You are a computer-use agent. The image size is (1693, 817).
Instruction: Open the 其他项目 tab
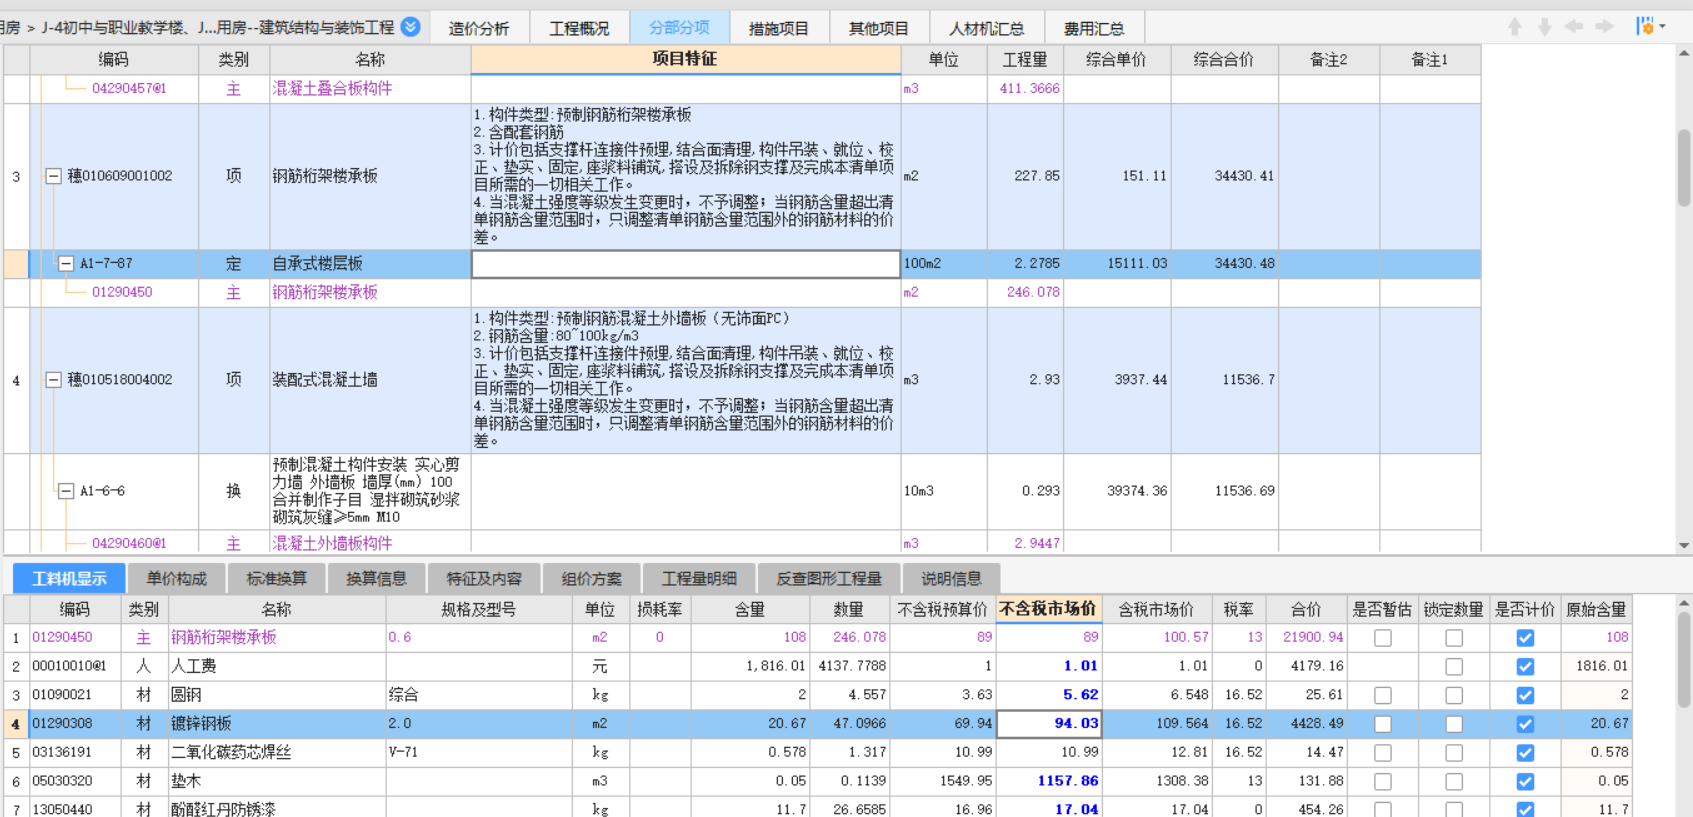pos(879,28)
